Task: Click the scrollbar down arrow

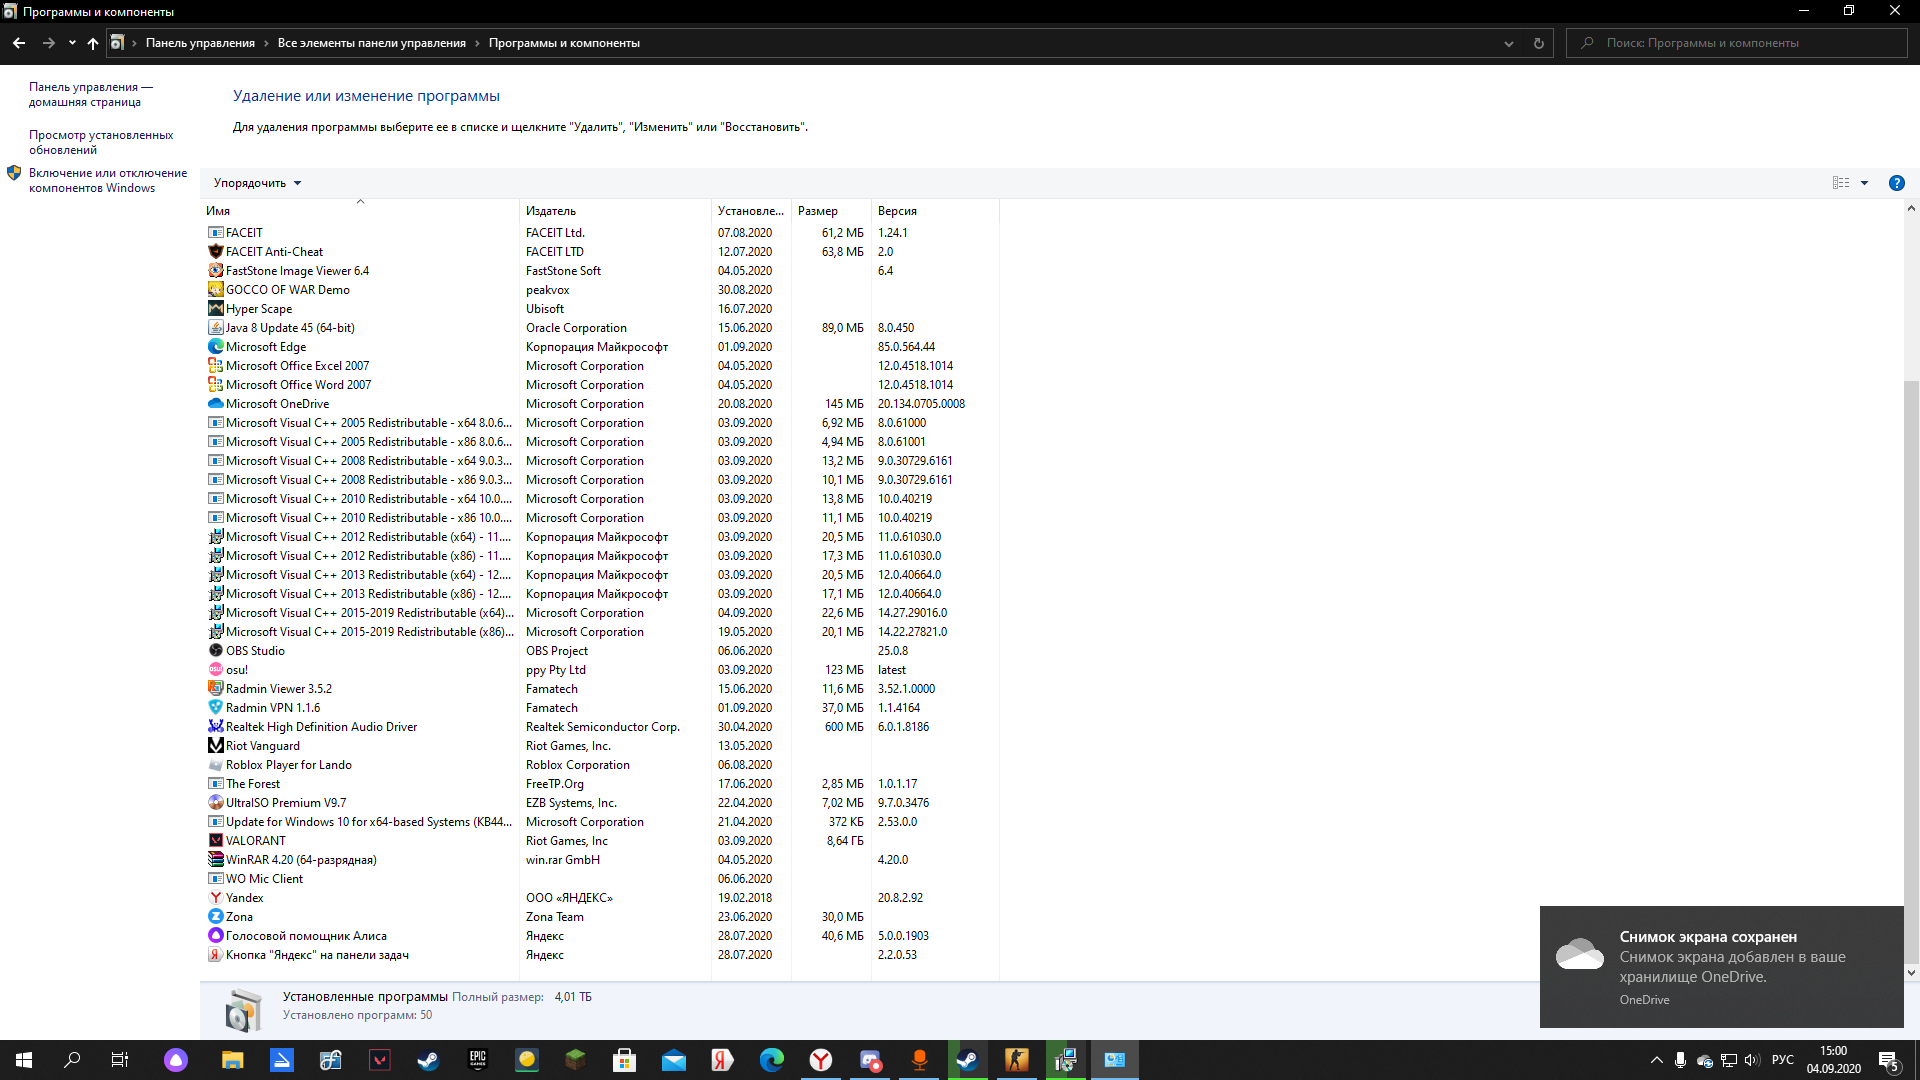Action: (1911, 972)
